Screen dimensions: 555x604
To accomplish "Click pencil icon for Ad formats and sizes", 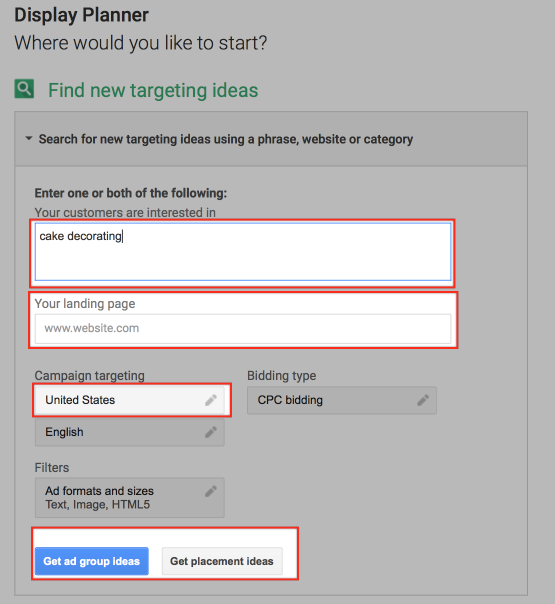I will [x=211, y=491].
